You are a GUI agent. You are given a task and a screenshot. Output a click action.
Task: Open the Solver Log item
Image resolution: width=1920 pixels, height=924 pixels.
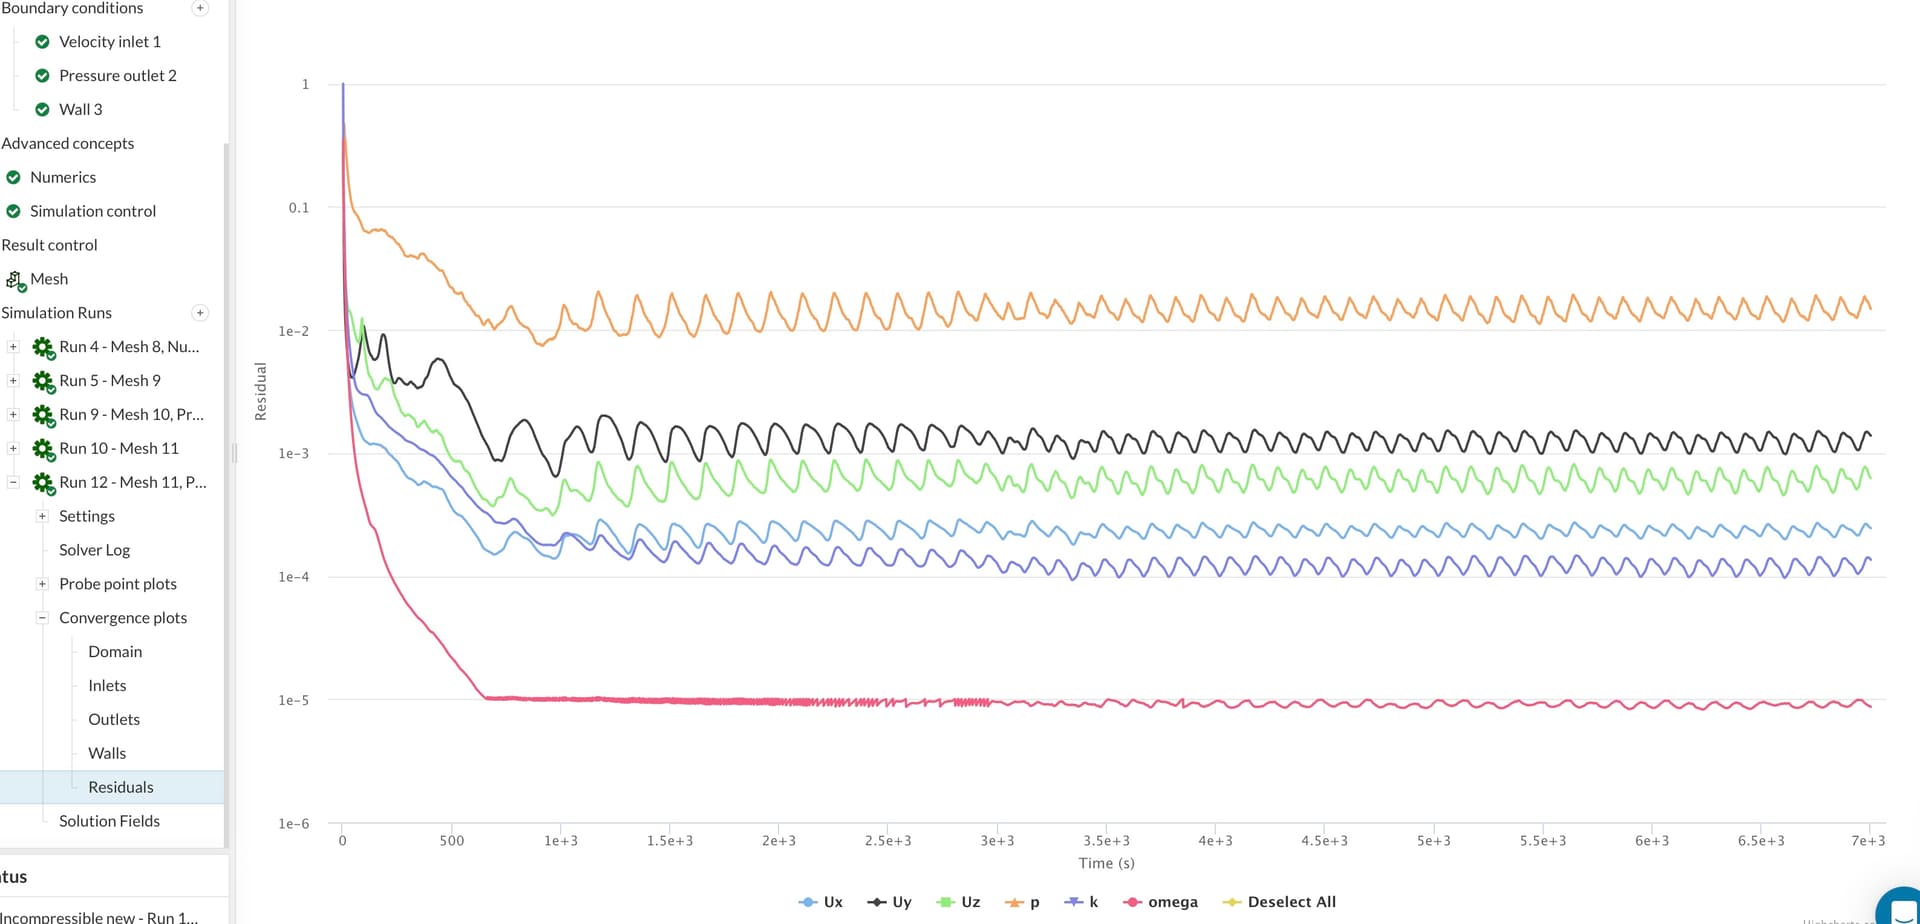(94, 550)
